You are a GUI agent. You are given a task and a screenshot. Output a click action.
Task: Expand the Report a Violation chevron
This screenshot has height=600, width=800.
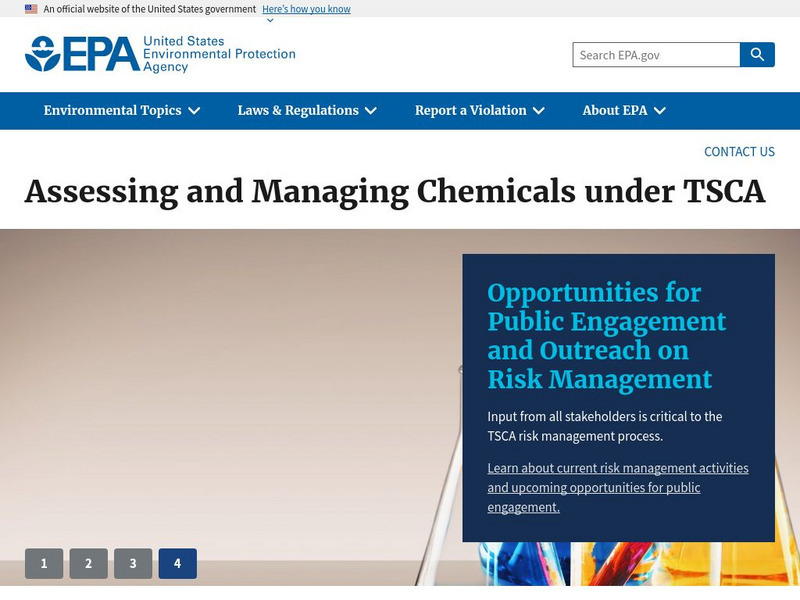click(539, 111)
